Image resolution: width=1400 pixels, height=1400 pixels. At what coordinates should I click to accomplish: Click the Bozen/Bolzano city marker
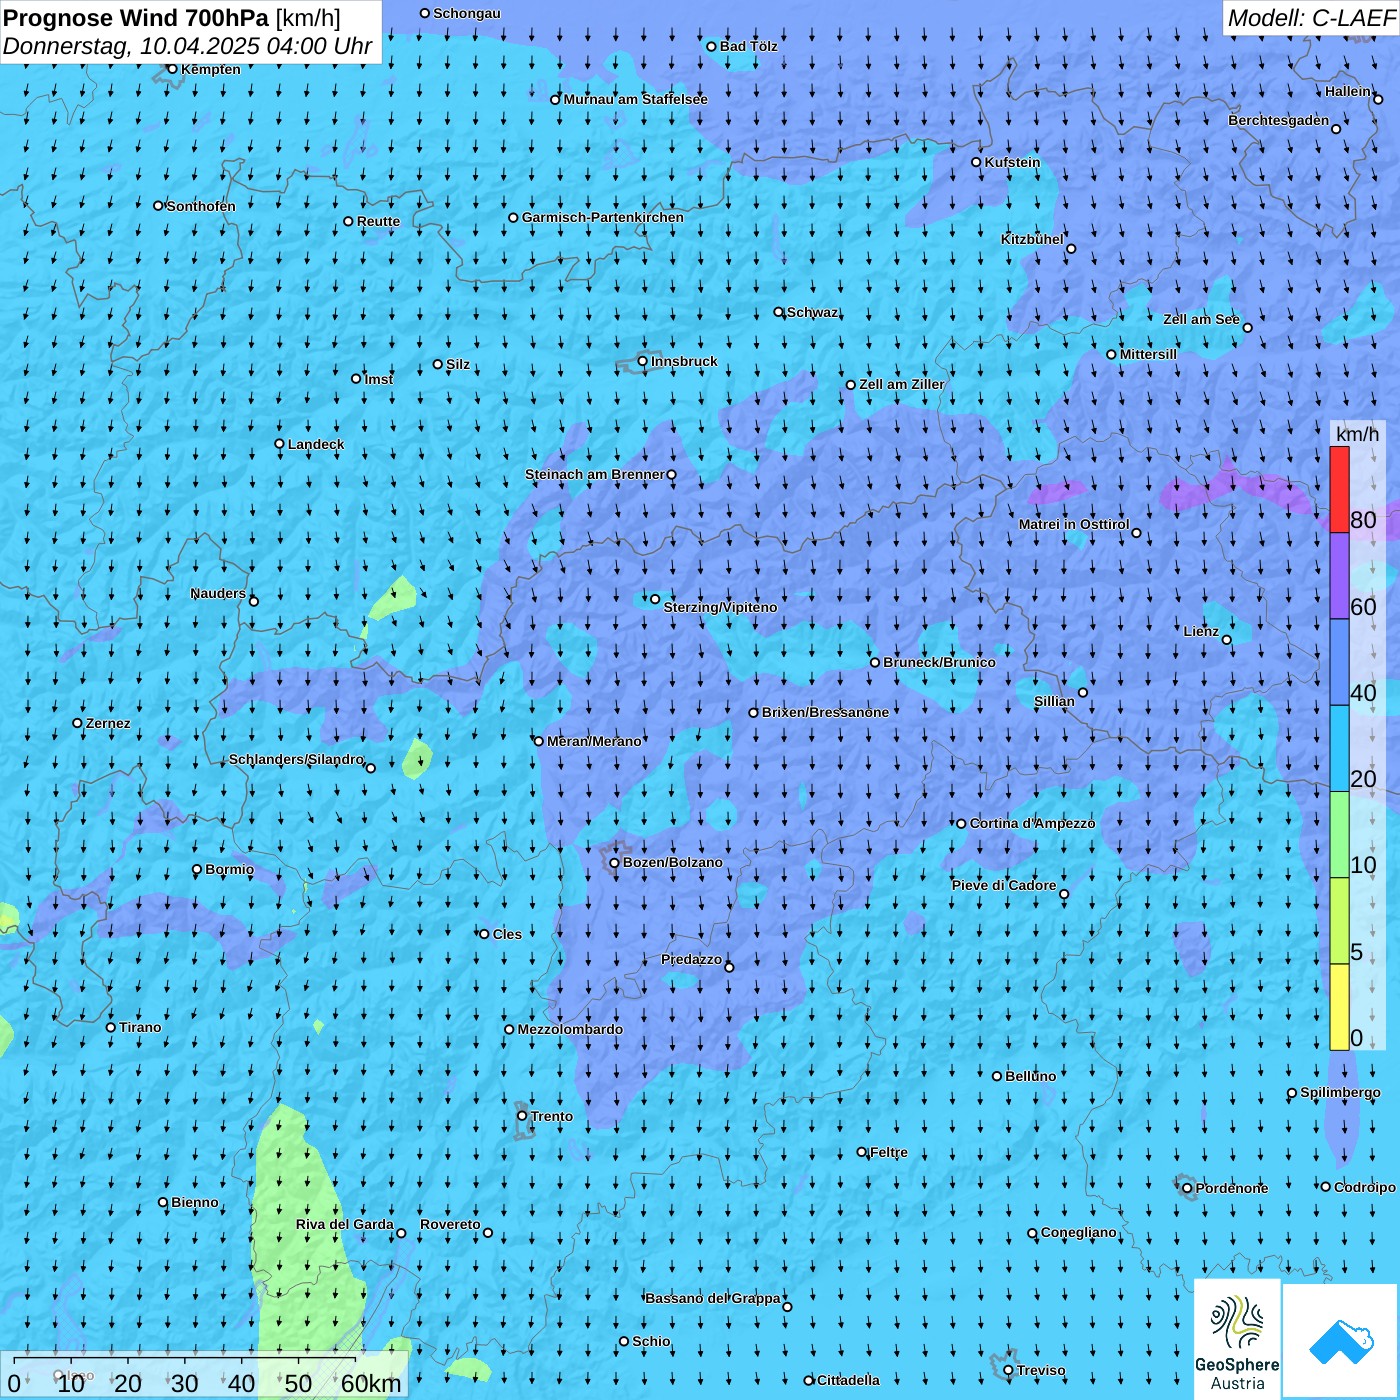click(x=615, y=863)
